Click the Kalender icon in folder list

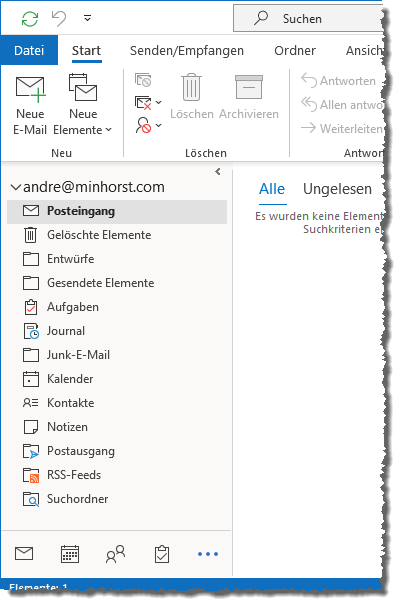[31, 379]
